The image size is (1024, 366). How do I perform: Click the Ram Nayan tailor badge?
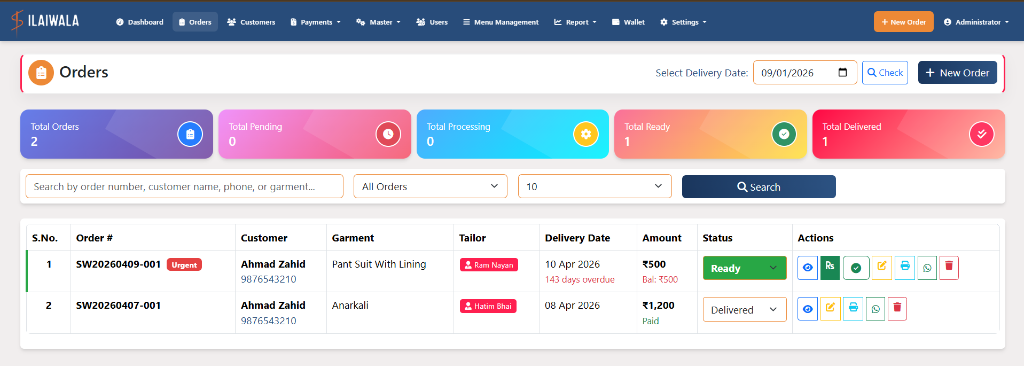click(488, 265)
